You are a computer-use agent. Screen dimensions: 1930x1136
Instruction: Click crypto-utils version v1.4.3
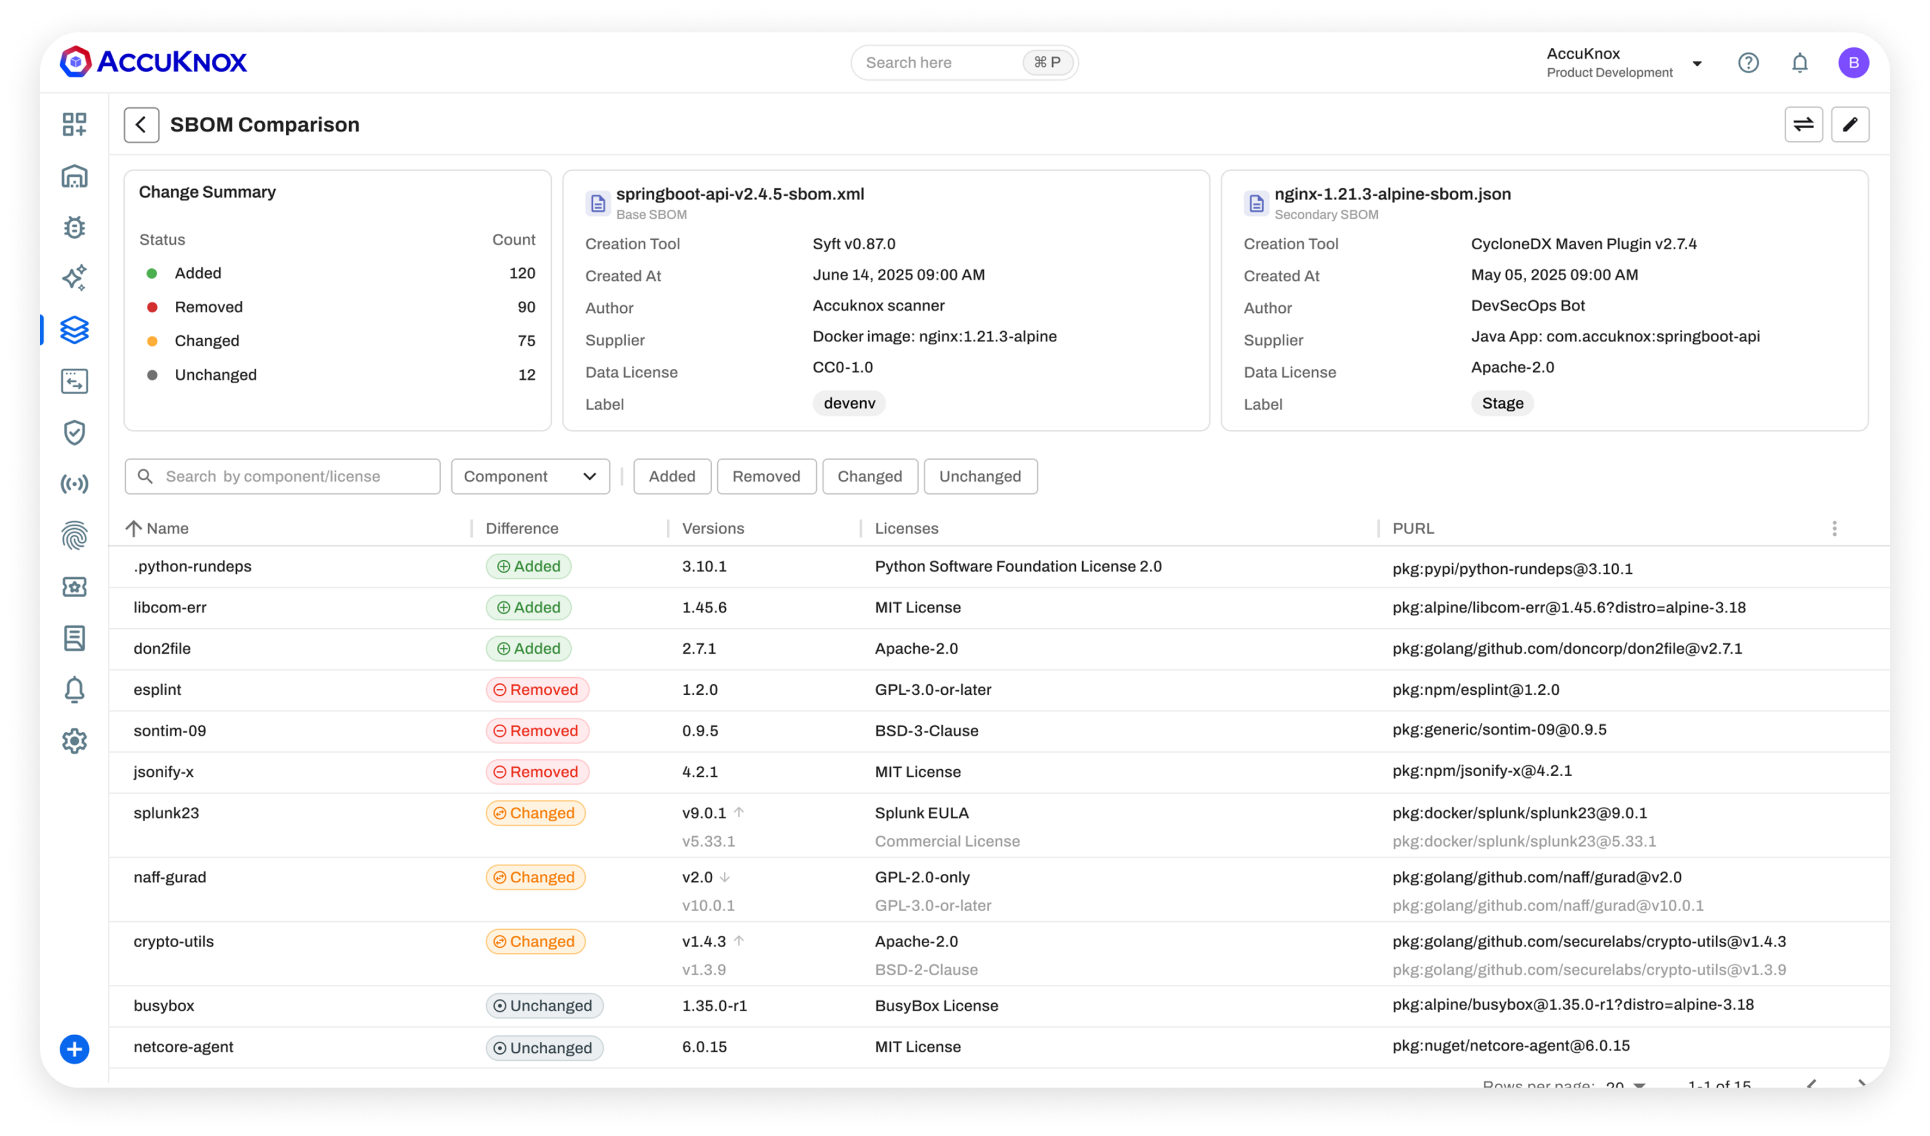click(704, 941)
